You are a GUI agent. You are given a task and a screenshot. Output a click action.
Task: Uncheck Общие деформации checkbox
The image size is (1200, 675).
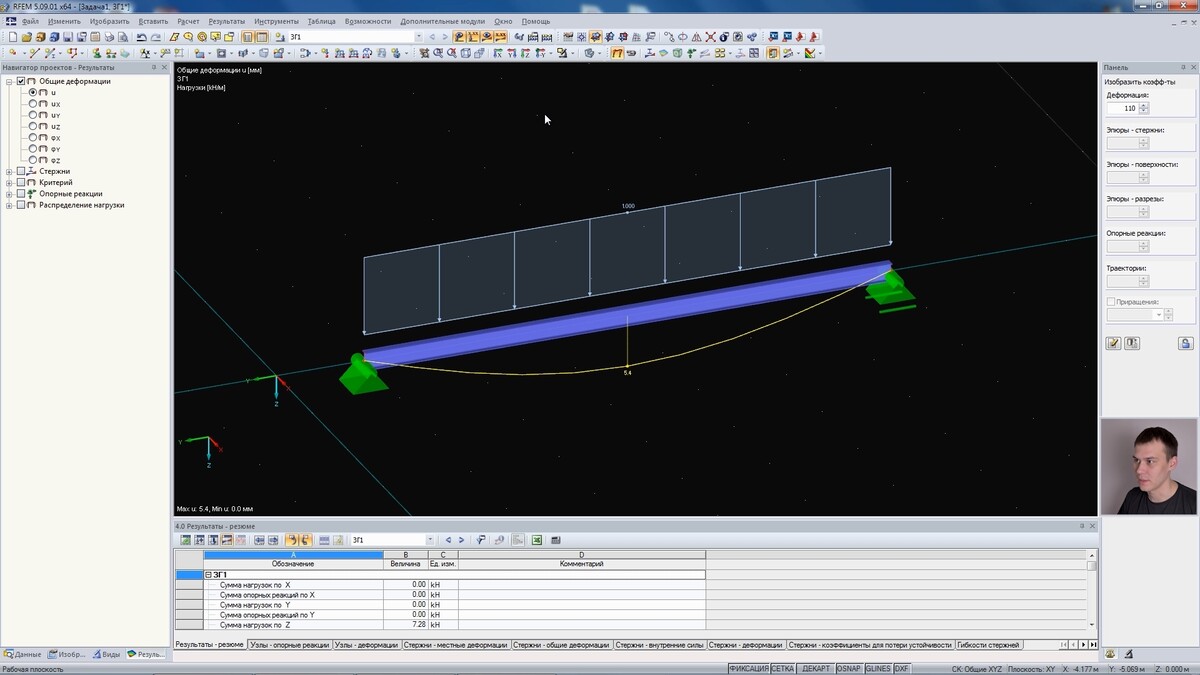coord(21,81)
